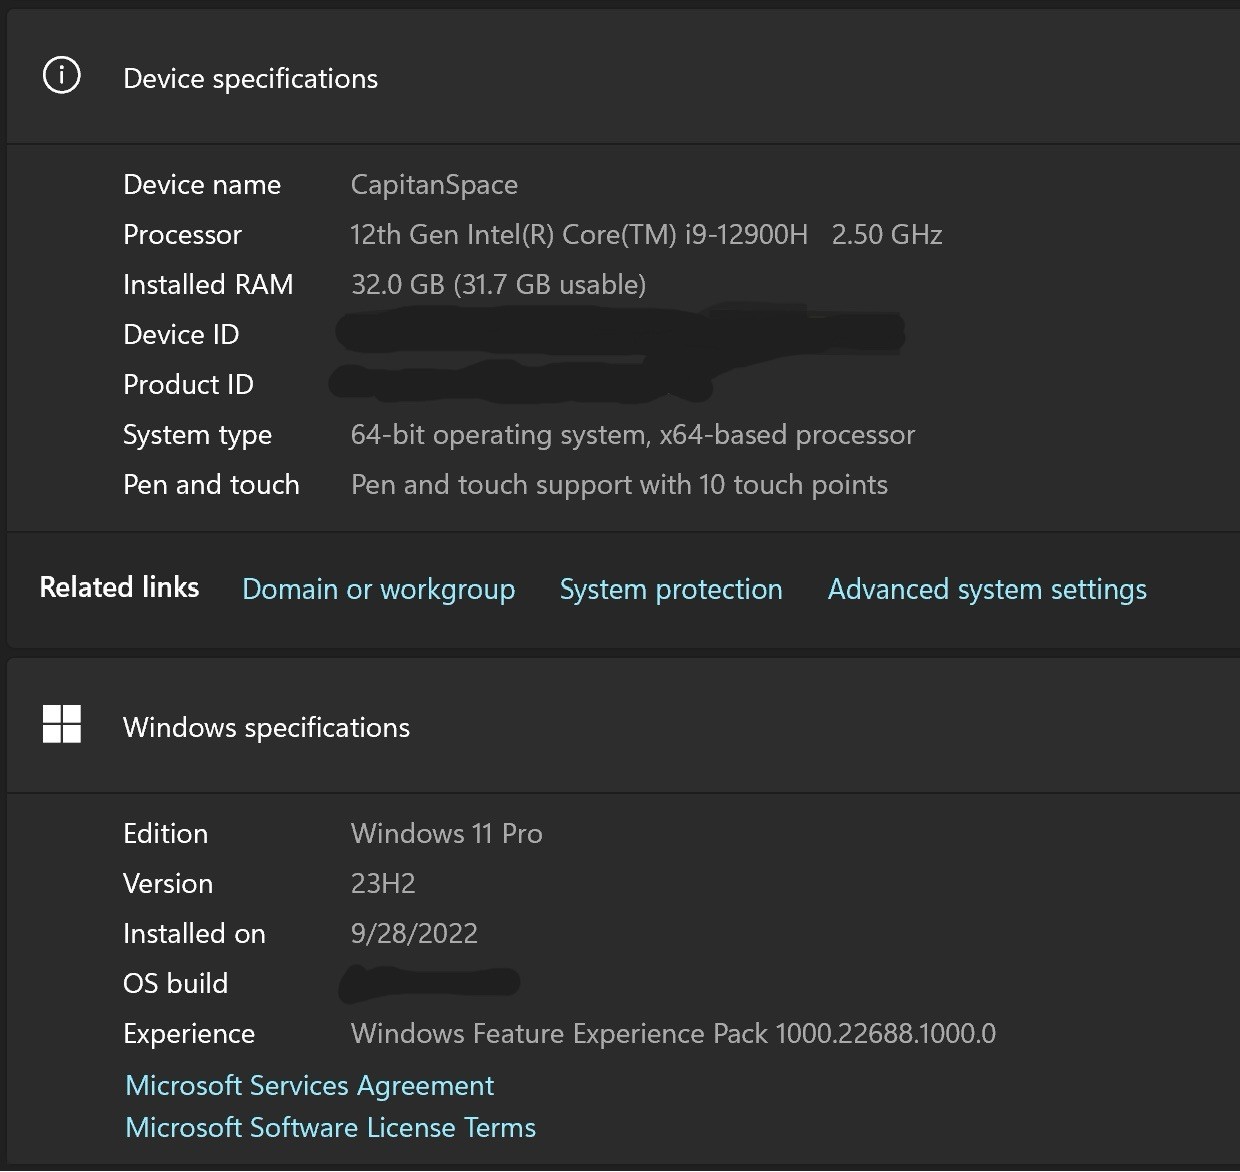
Task: Select the 23H2 version value
Action: tap(383, 883)
